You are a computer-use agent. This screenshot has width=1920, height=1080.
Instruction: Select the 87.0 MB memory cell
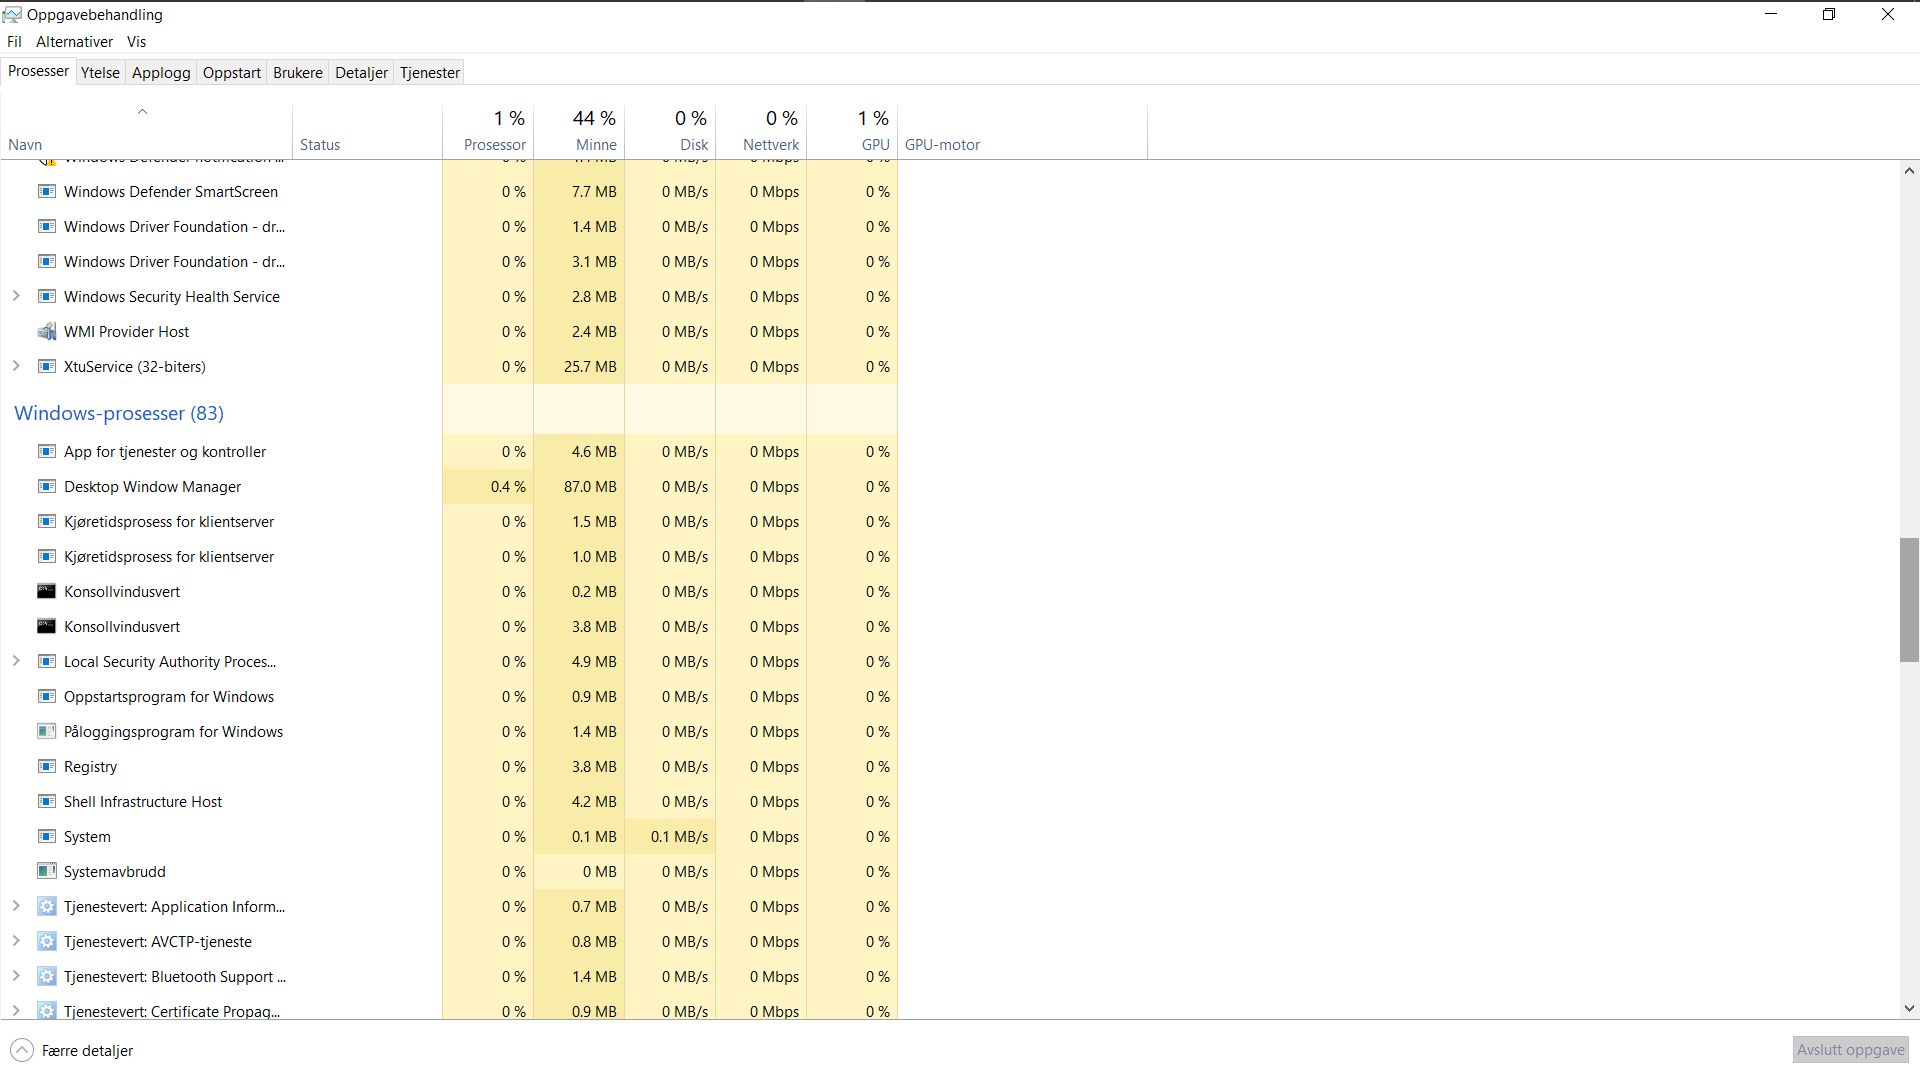pos(579,486)
